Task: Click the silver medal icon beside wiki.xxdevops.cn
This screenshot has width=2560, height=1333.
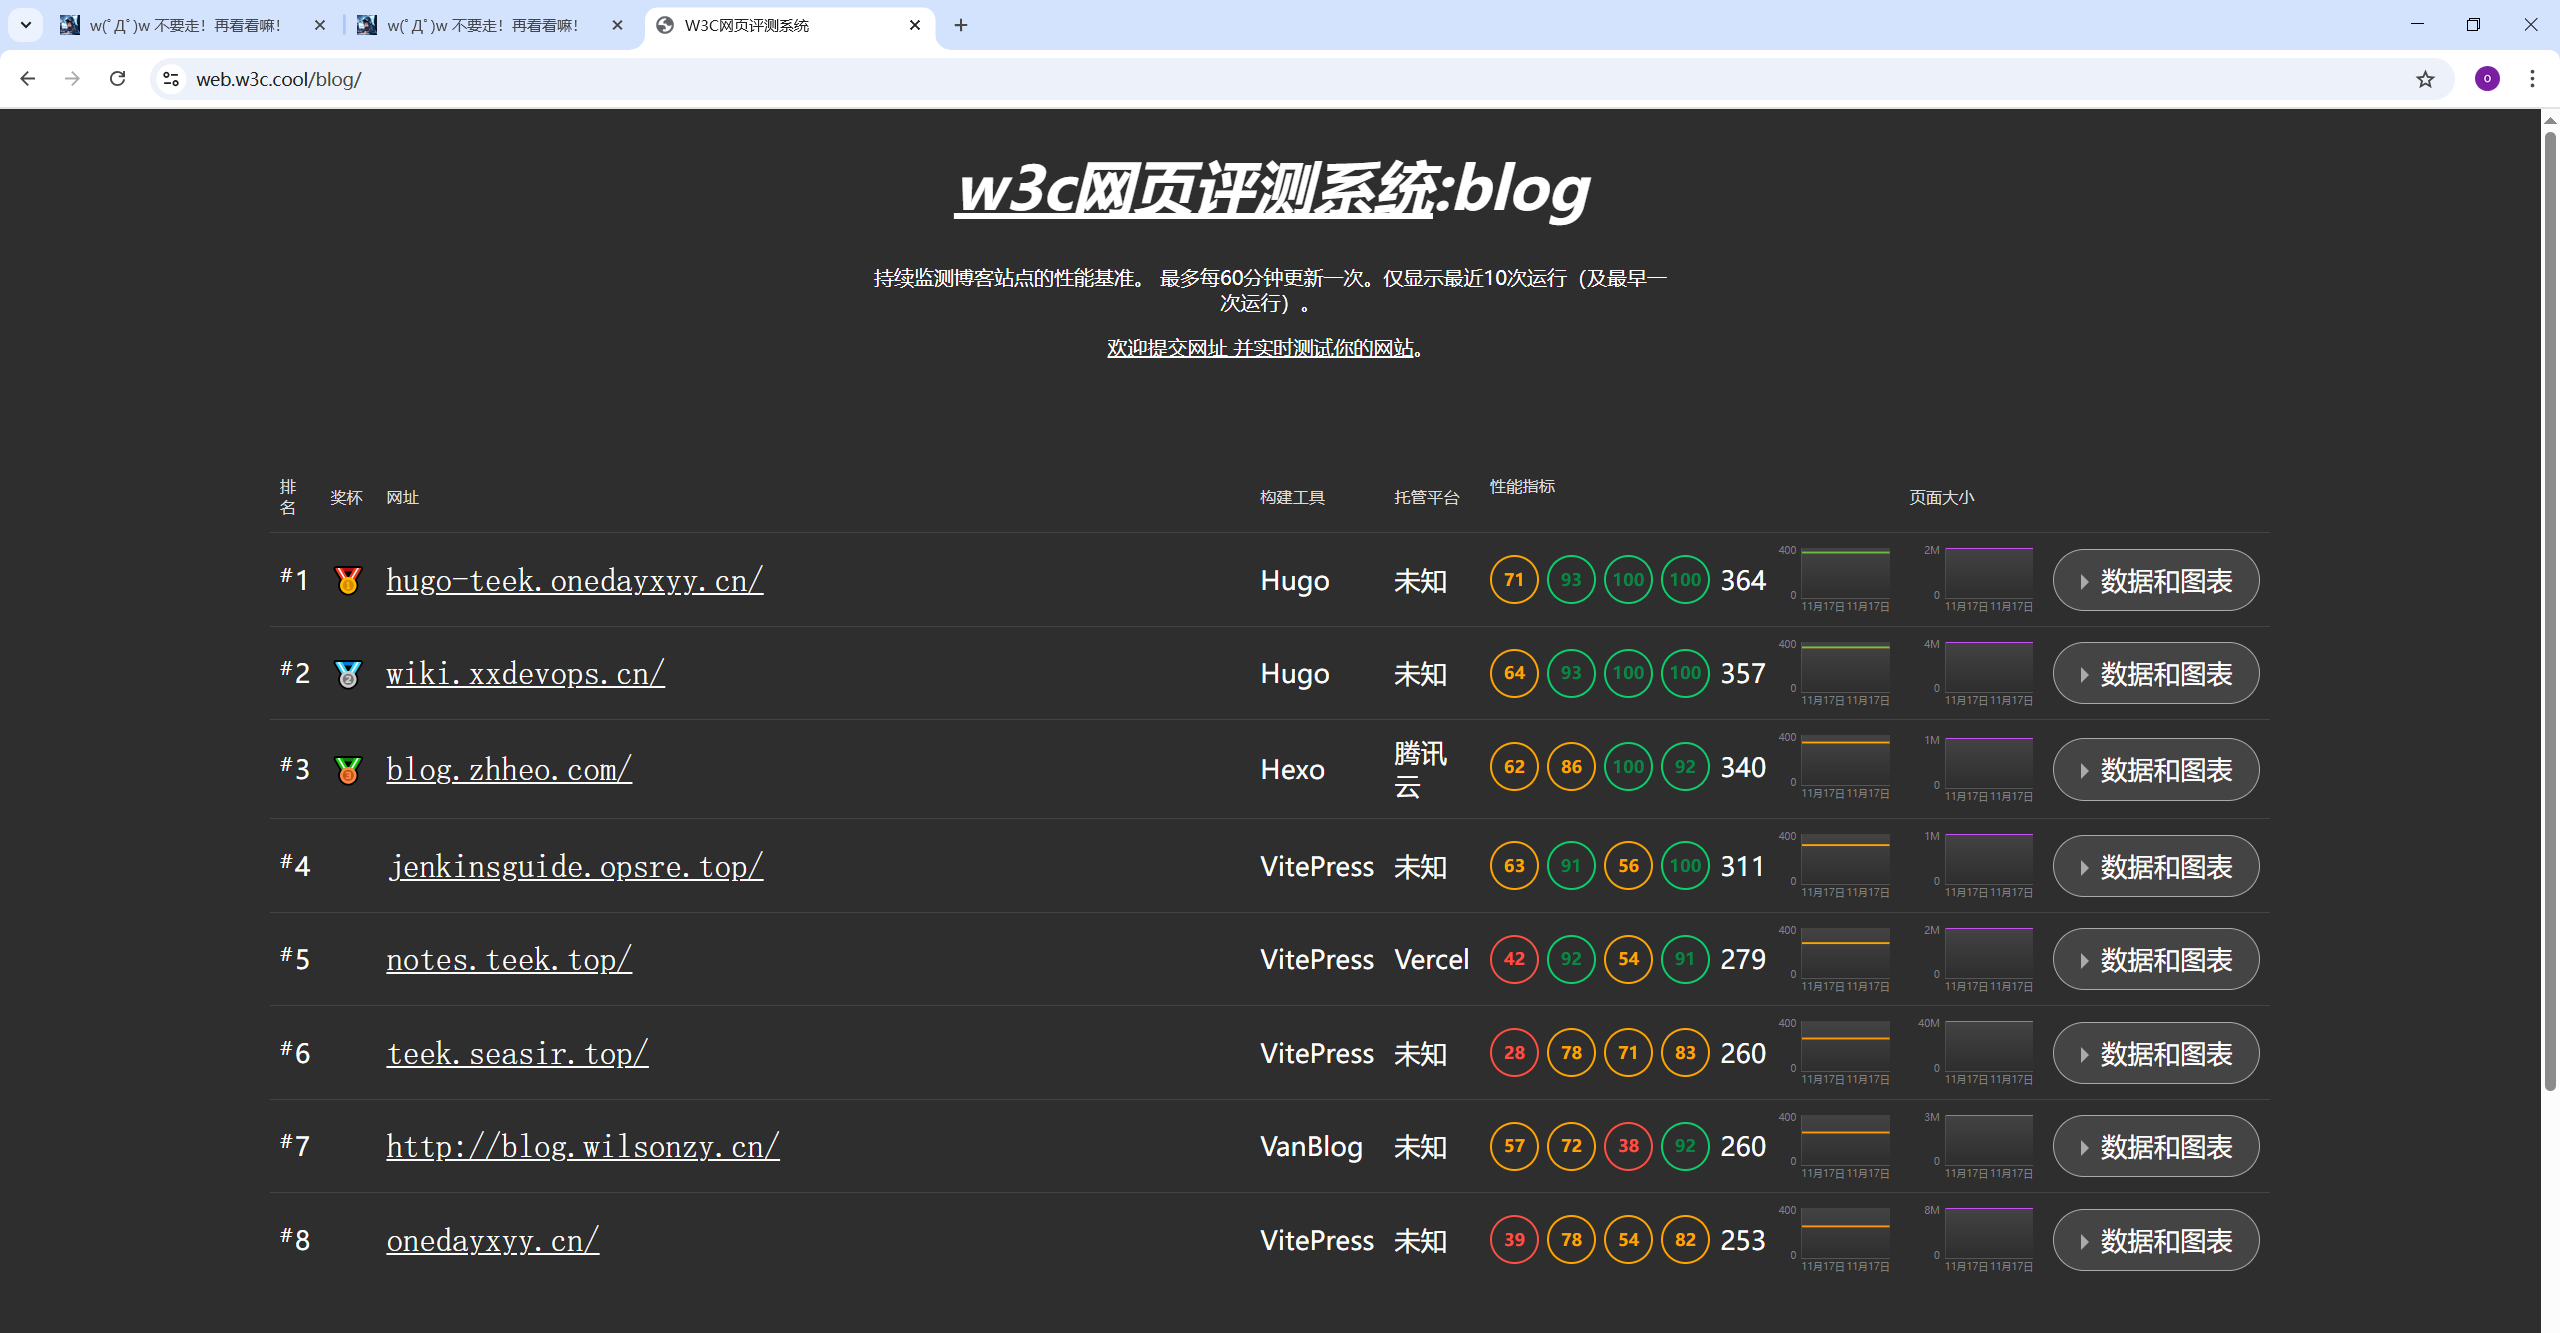Action: point(347,674)
